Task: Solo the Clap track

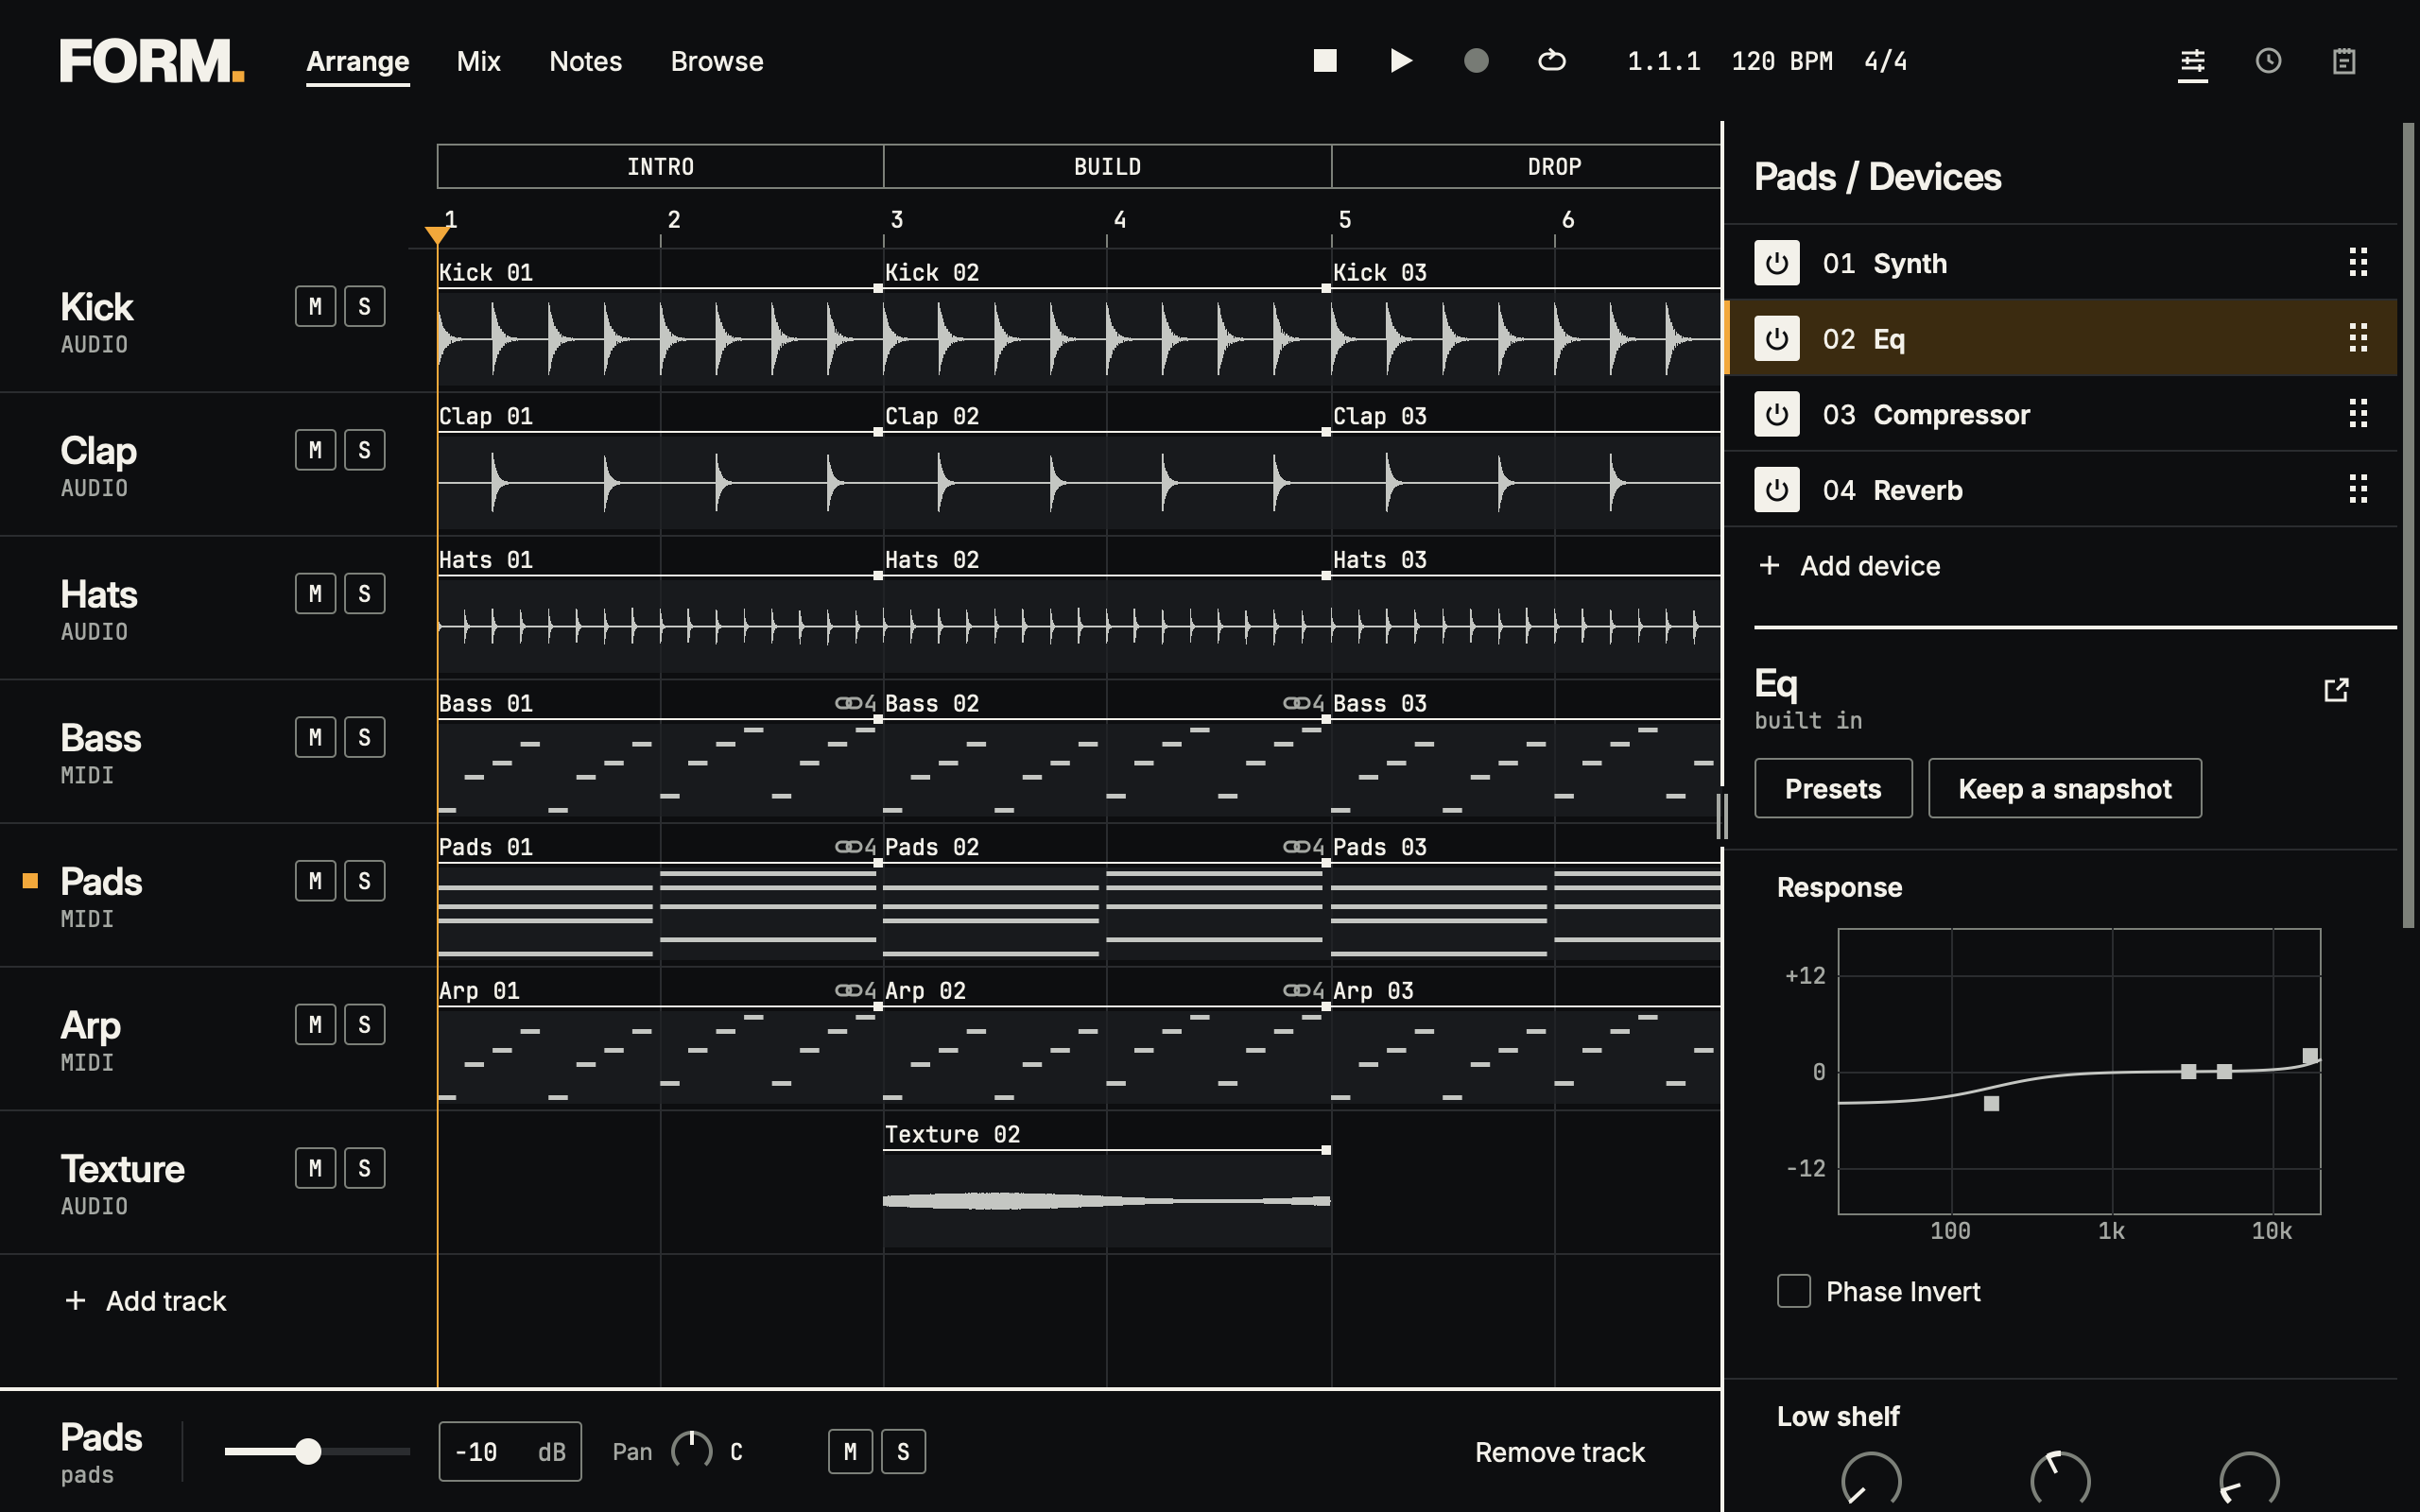Action: click(365, 450)
